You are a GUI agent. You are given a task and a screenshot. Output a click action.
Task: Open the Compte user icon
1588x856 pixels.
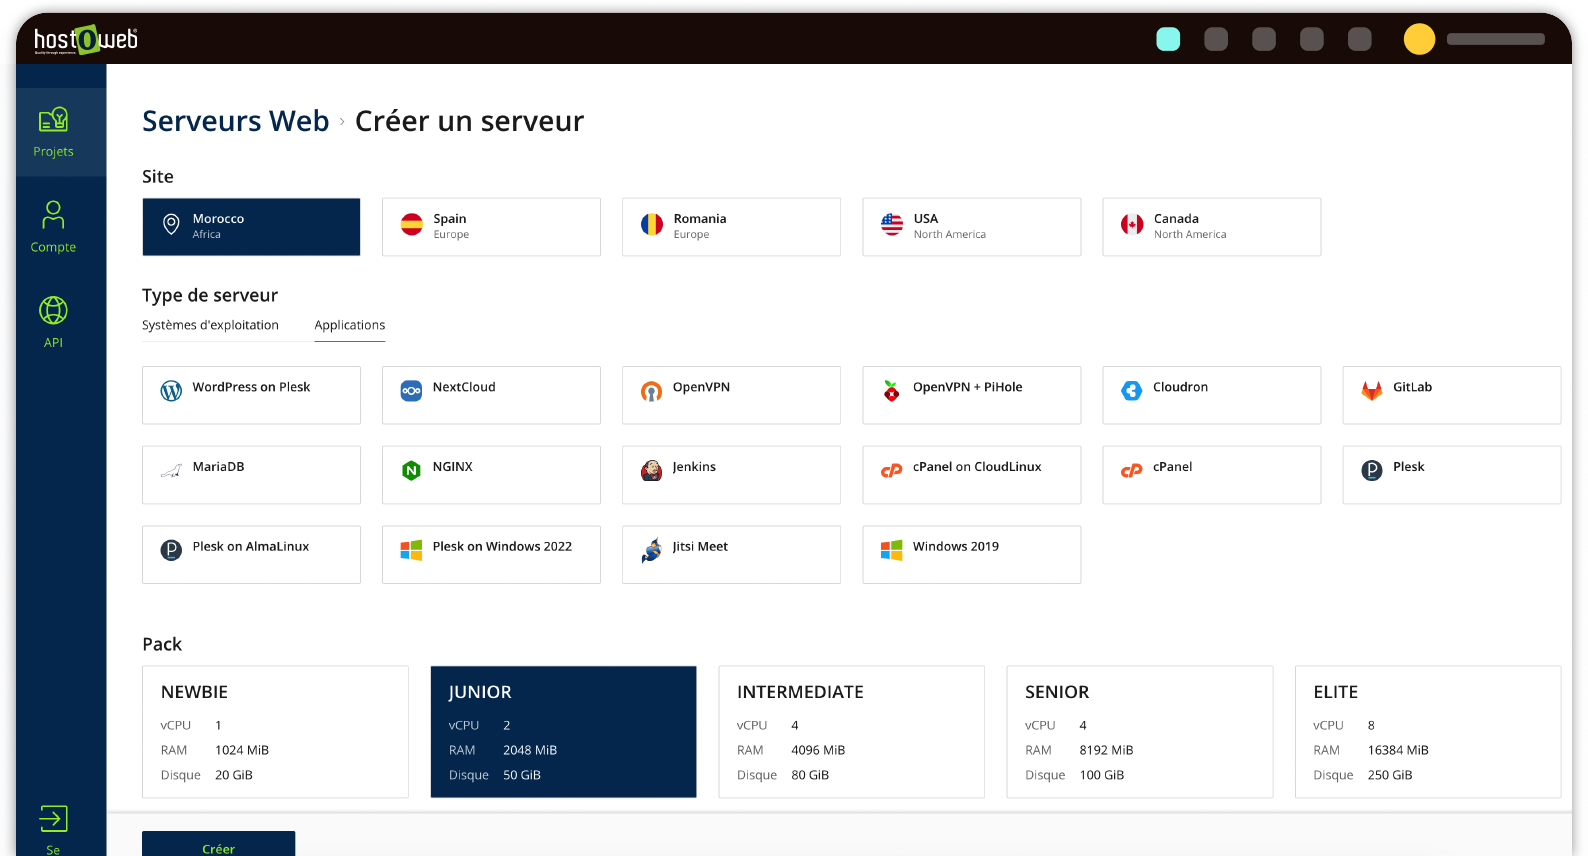click(x=53, y=215)
